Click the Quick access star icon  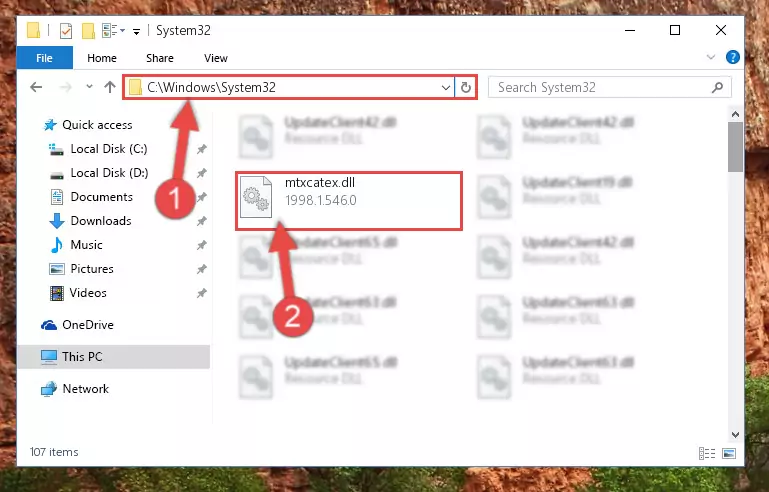click(x=50, y=125)
